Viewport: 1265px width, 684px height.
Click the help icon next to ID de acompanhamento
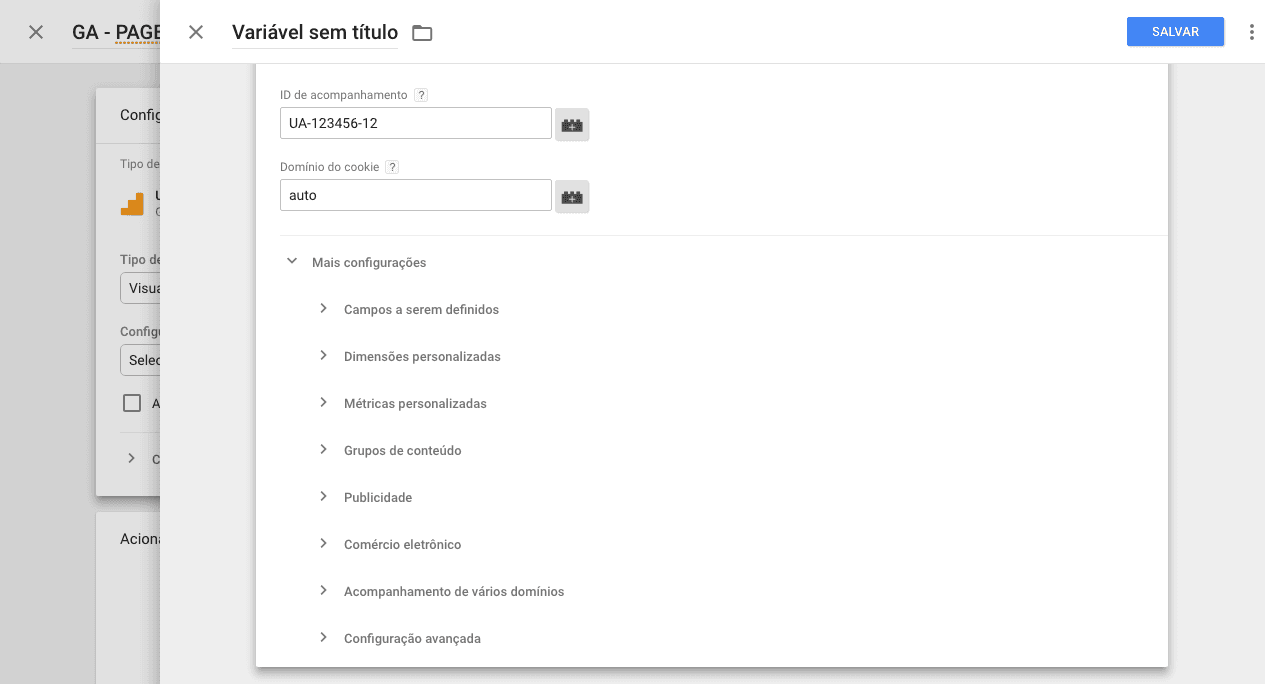click(x=421, y=94)
